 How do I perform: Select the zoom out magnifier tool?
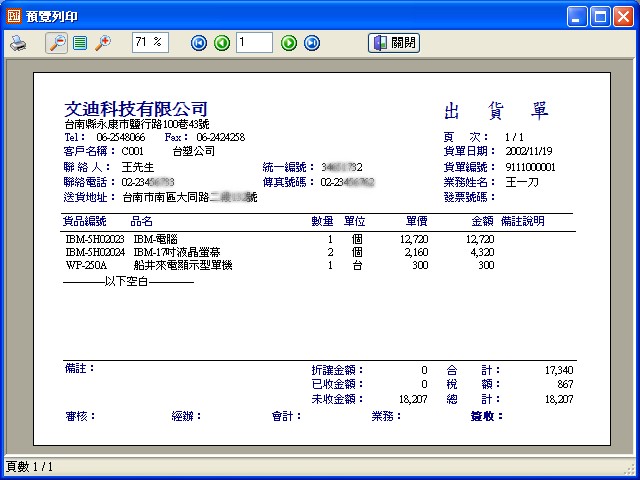click(x=57, y=43)
